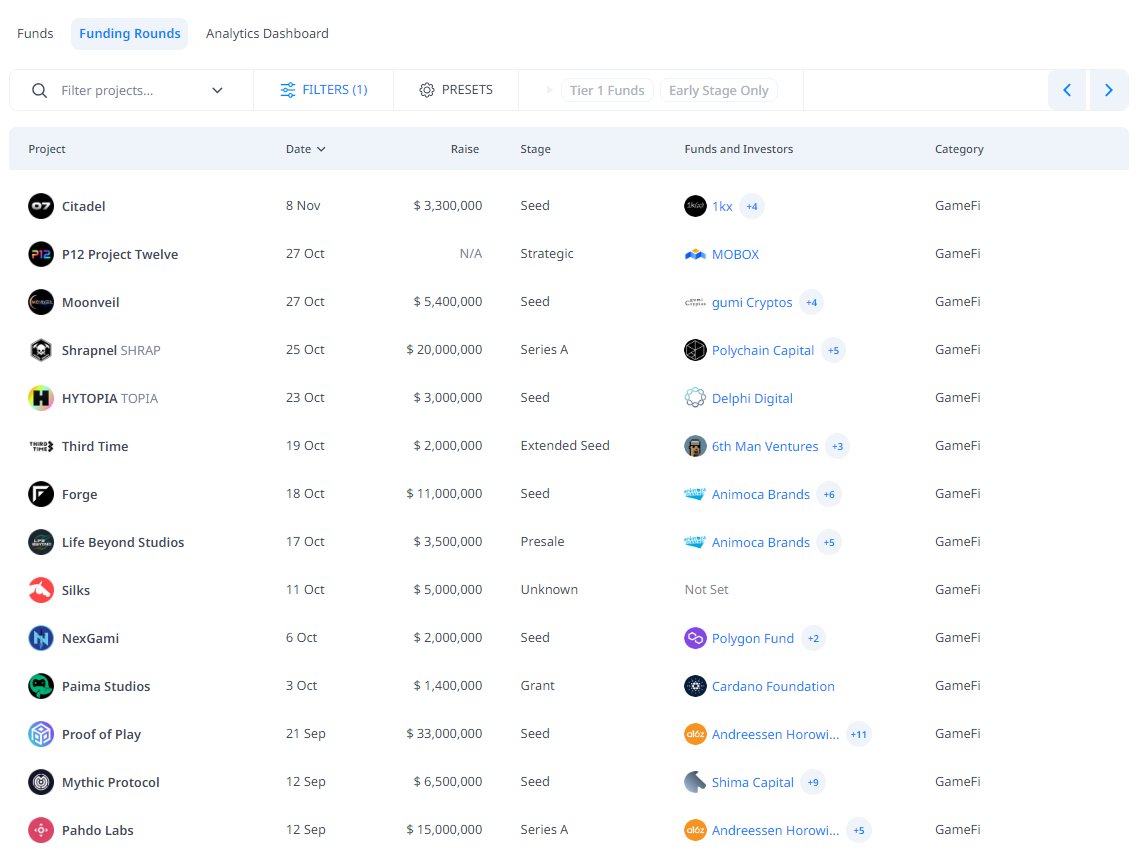This screenshot has width=1138, height=858.
Task: Click the 6th Man Ventures avatar icon
Action: (695, 446)
